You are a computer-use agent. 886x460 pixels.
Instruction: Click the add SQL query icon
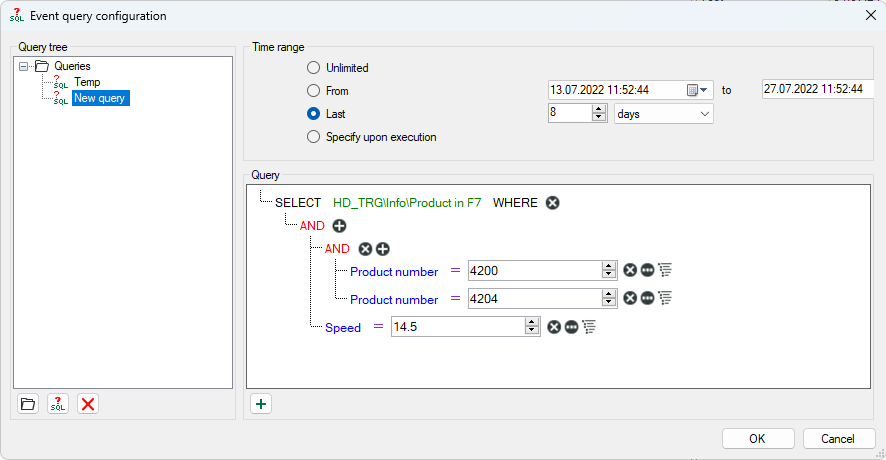pyautogui.click(x=58, y=404)
